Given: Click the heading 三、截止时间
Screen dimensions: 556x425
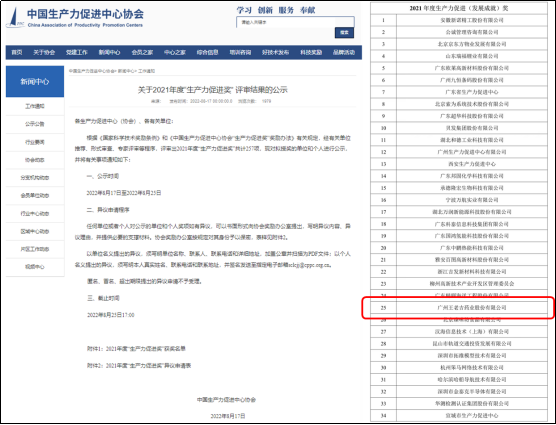Looking at the screenshot, I should [103, 298].
